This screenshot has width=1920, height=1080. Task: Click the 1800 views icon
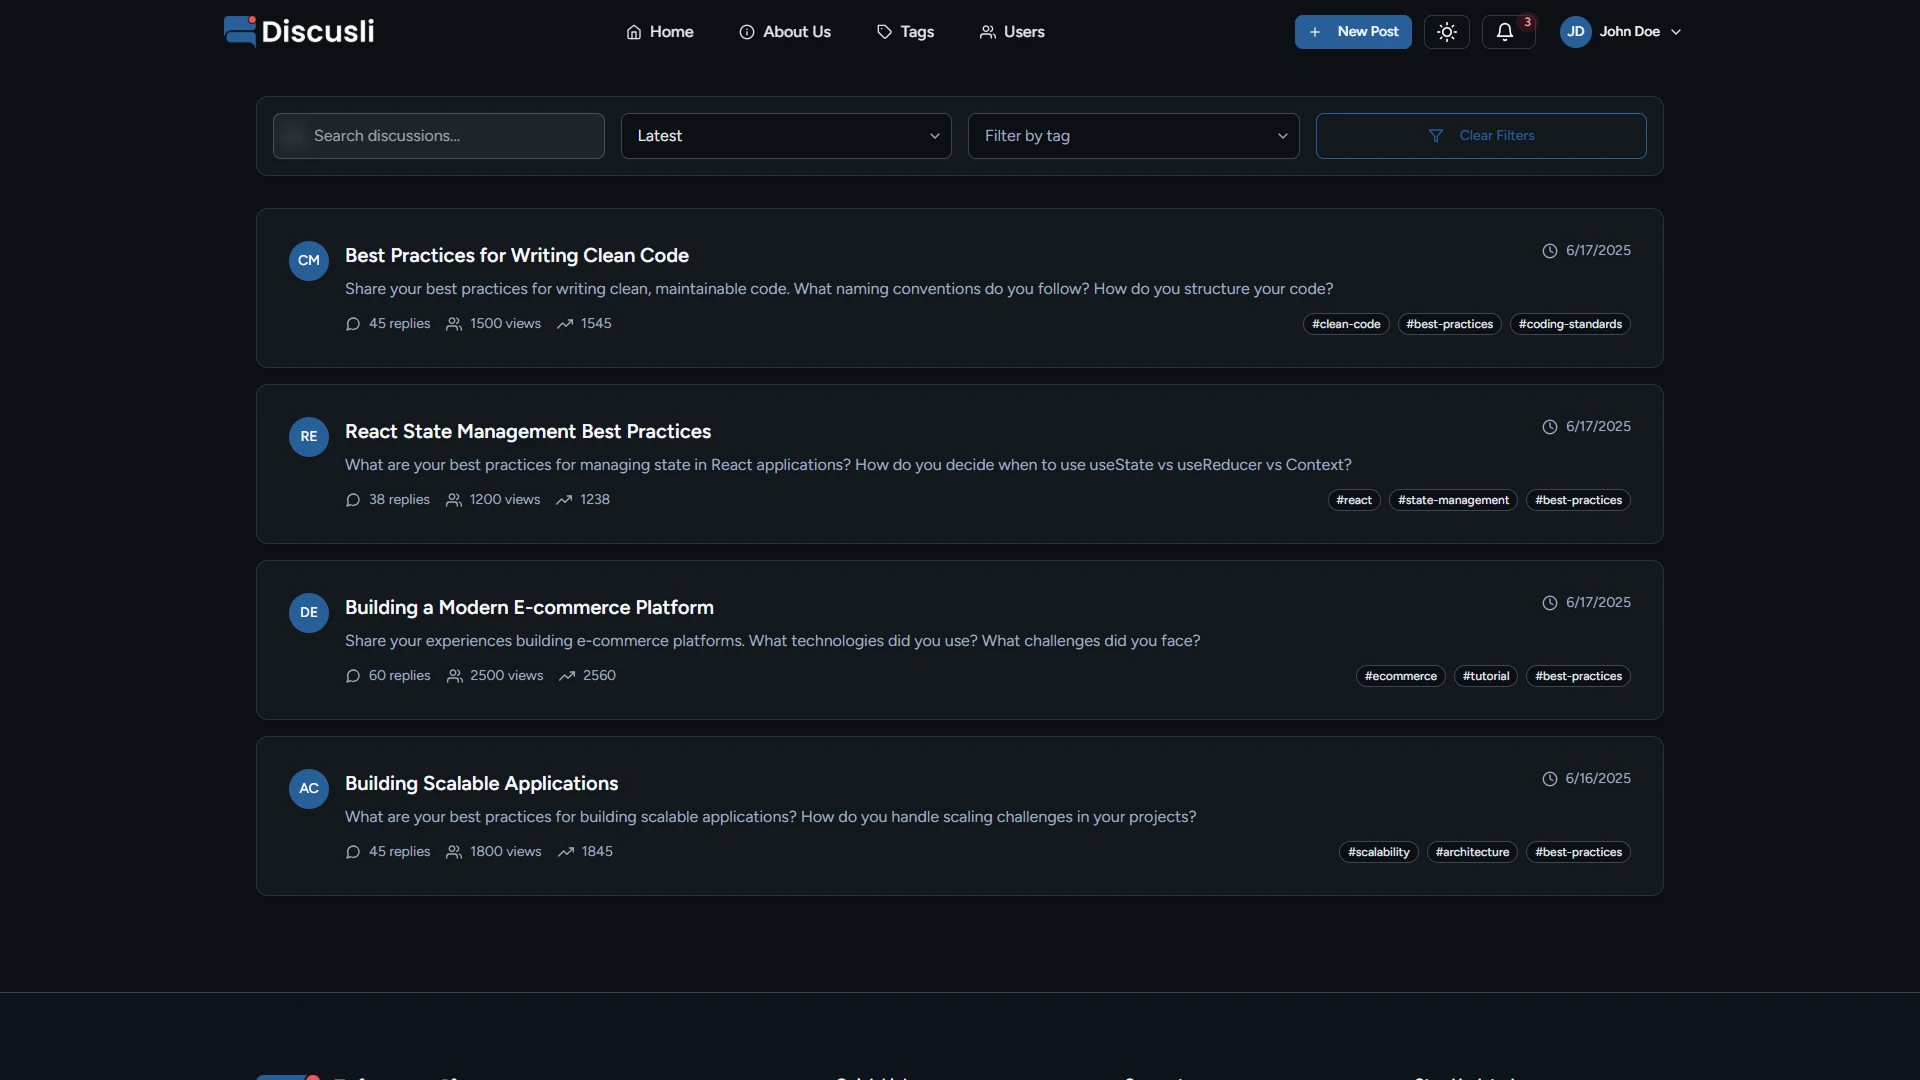(x=454, y=852)
